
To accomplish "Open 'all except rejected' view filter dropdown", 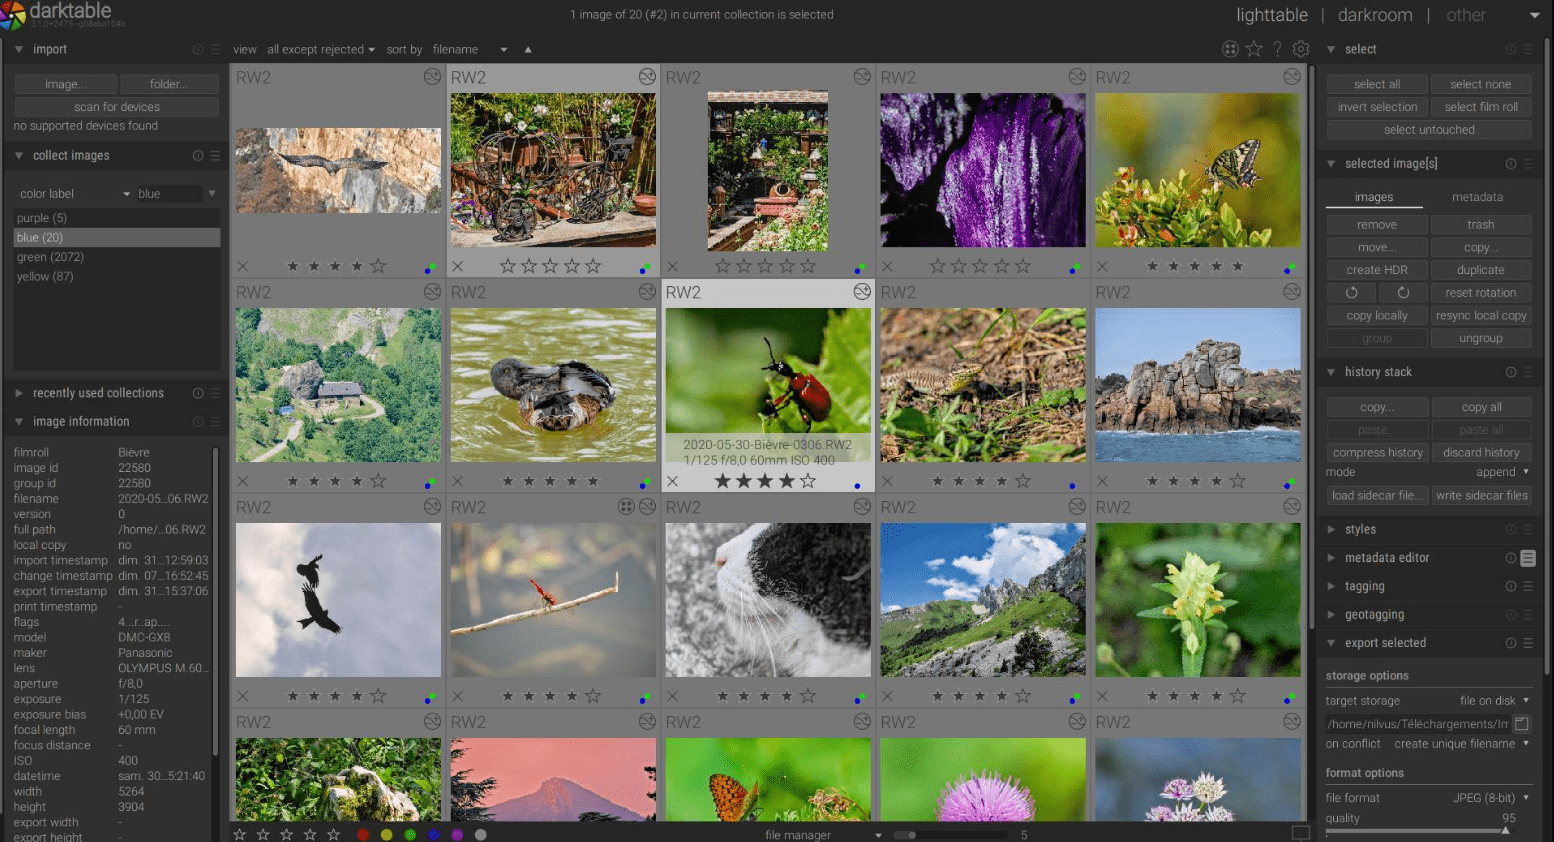I will click(321, 49).
